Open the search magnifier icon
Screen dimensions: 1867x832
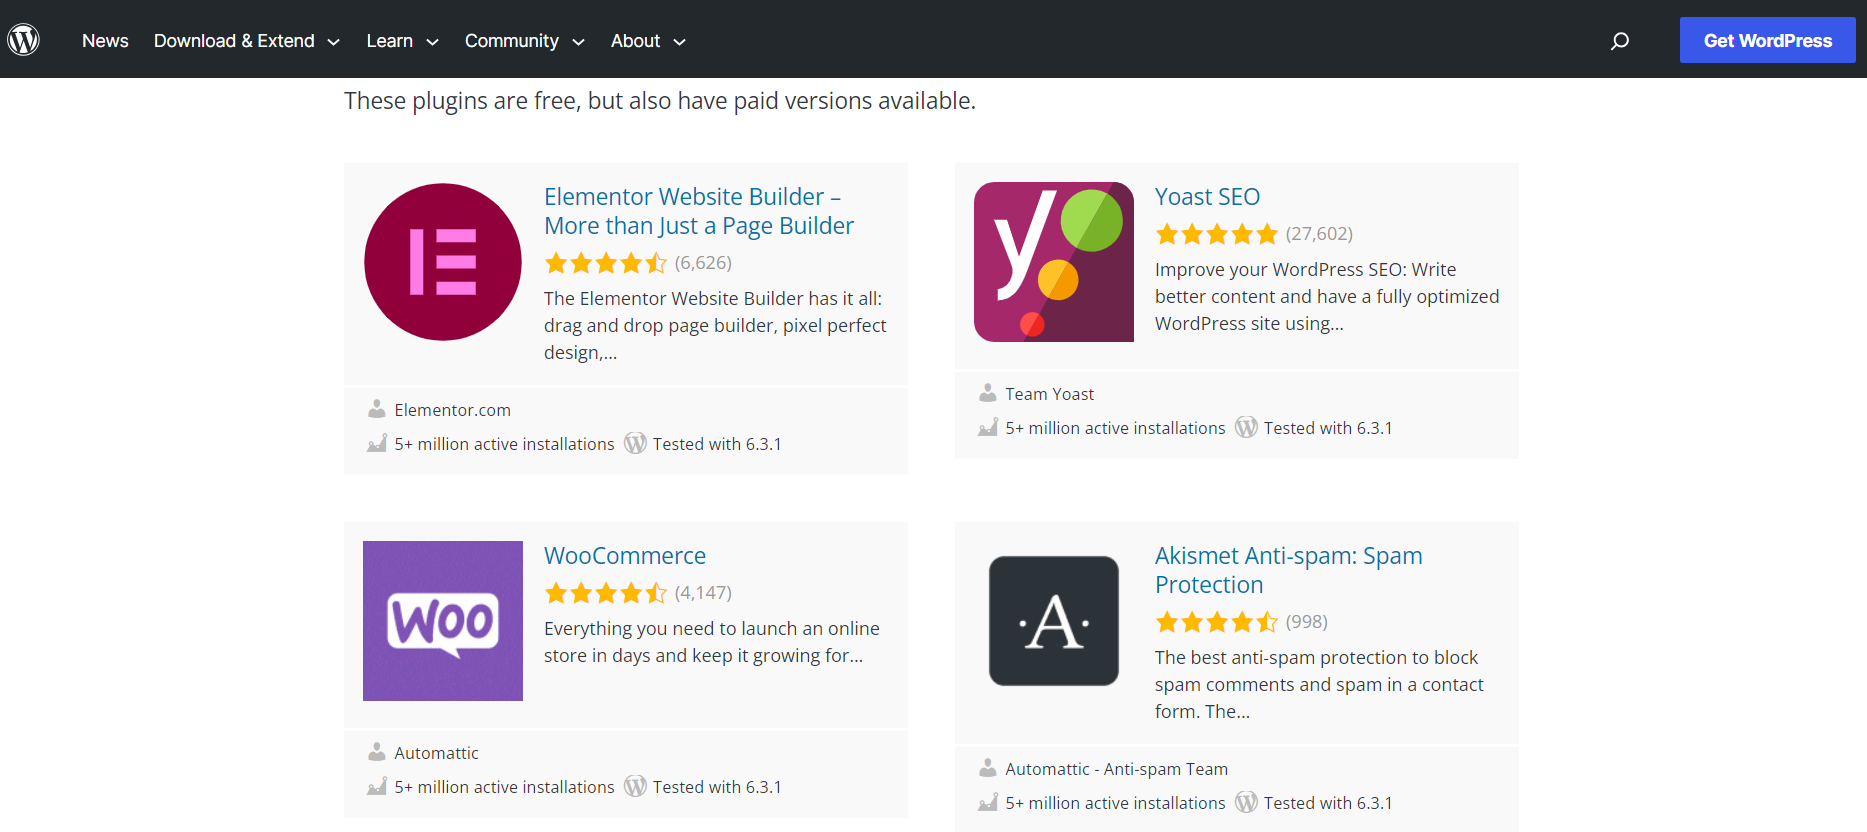pos(1620,41)
